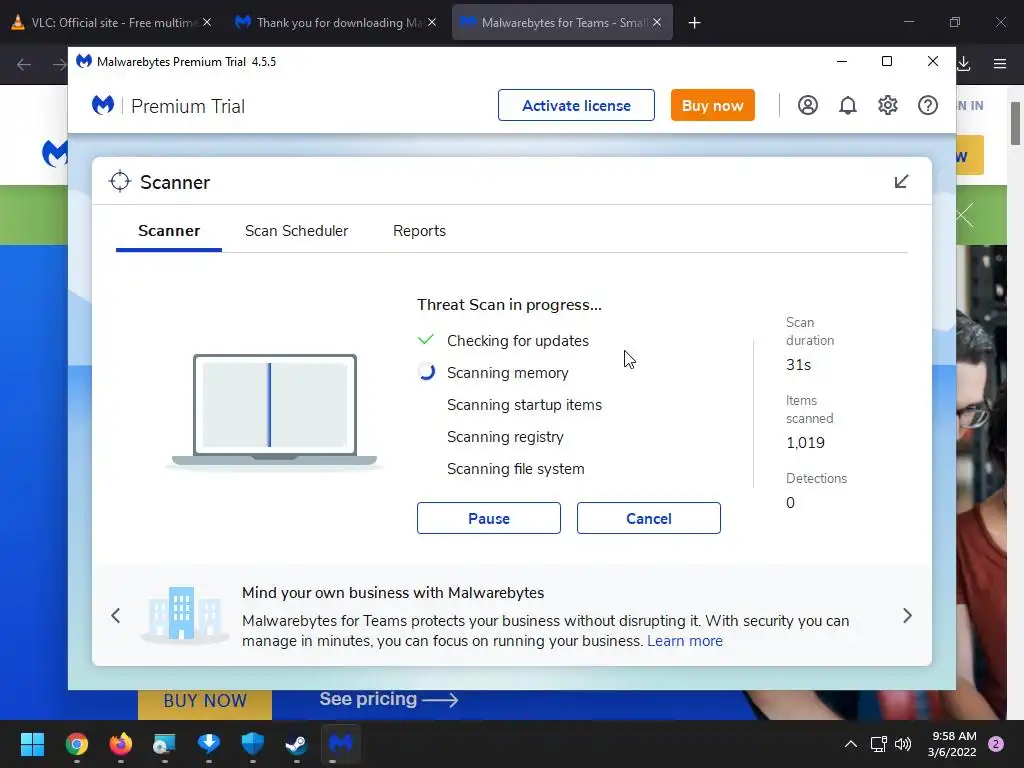
Task: Select Malwarebytes for Teams browser tab
Action: coord(562,23)
